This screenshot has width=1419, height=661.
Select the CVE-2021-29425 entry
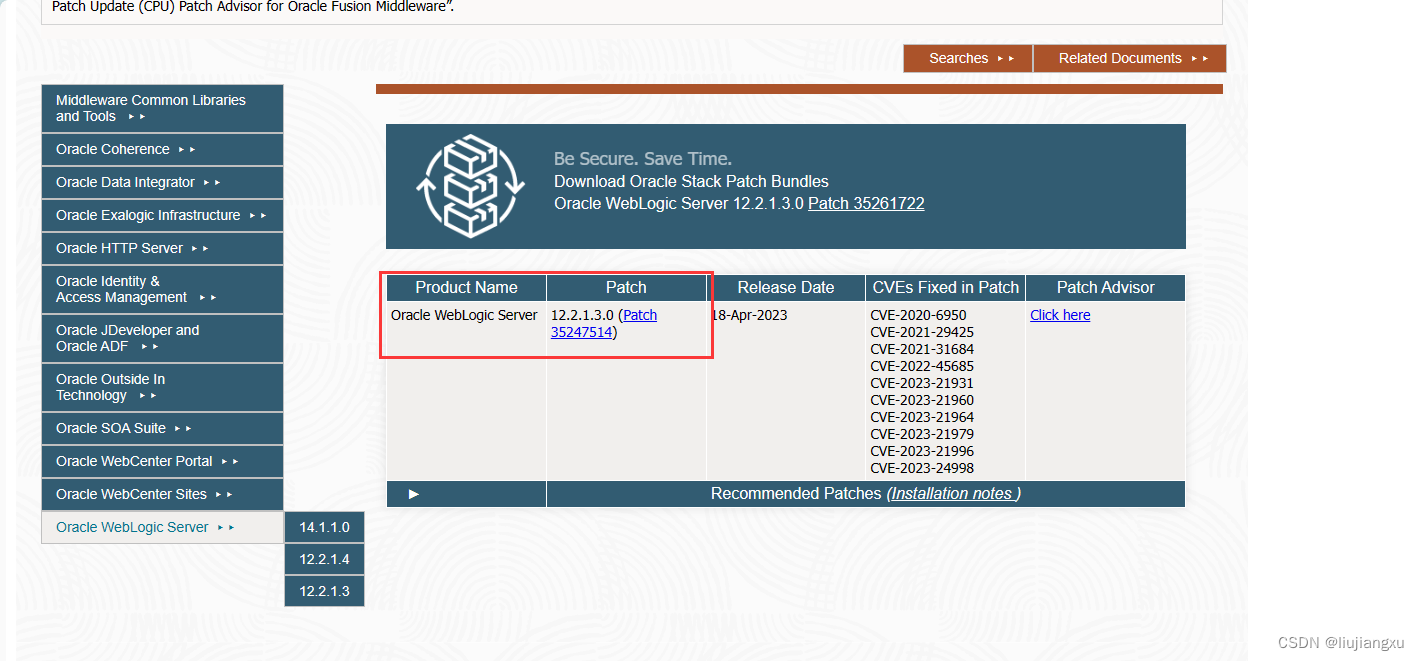click(x=922, y=332)
